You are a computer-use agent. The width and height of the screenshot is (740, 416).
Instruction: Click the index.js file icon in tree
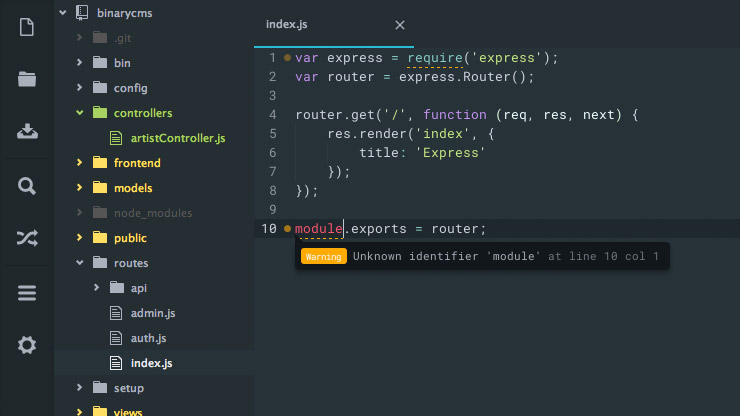[116, 363]
